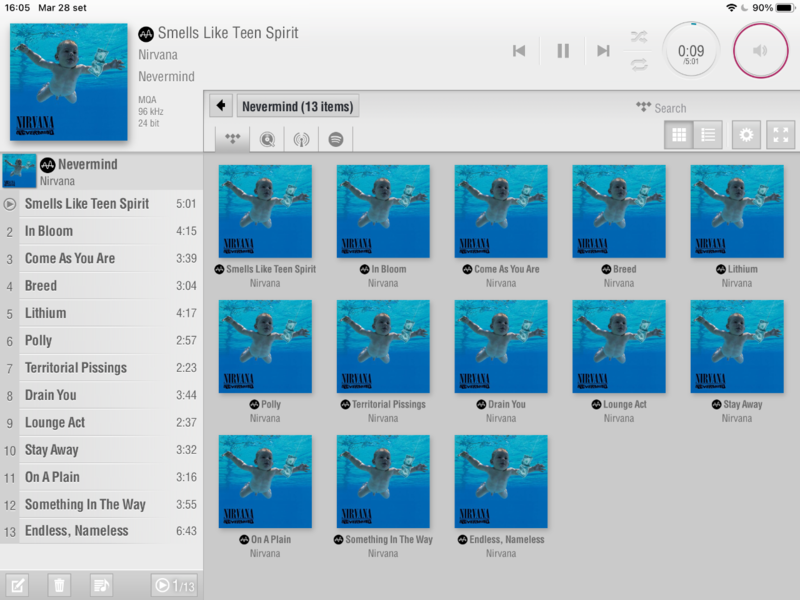Pause the current track
Viewport: 800px width, 600px height.
[563, 51]
